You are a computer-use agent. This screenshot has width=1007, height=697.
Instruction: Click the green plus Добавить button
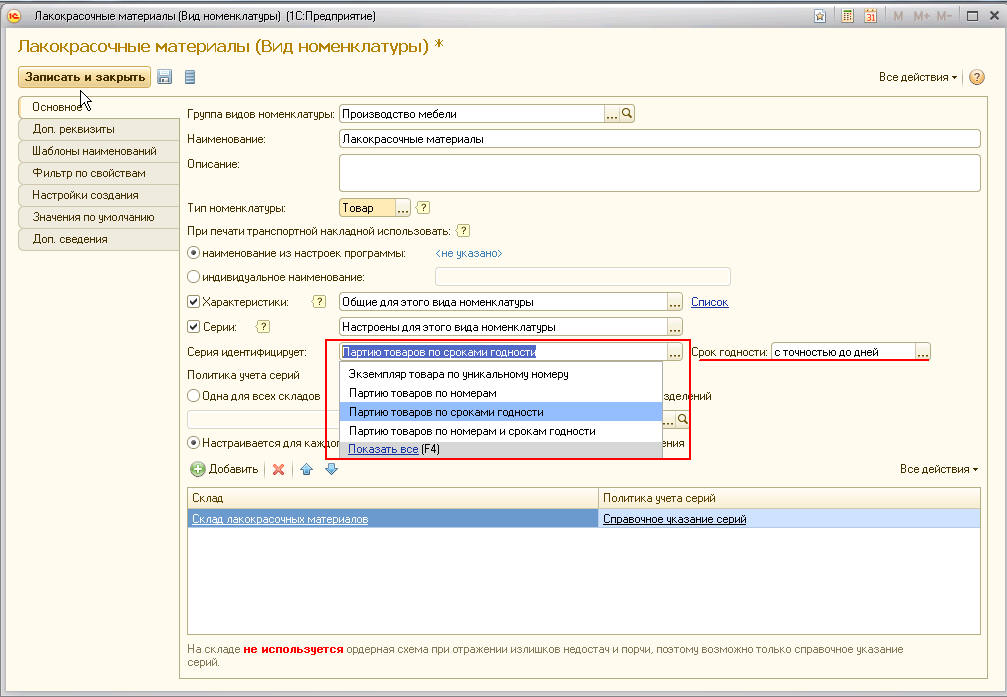[x=224, y=470]
